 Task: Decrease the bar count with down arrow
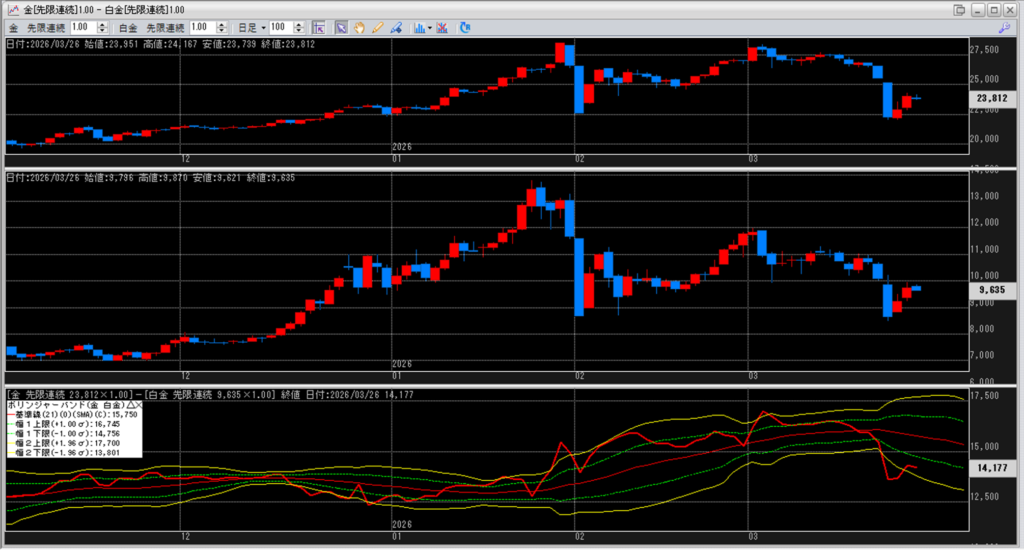299,31
